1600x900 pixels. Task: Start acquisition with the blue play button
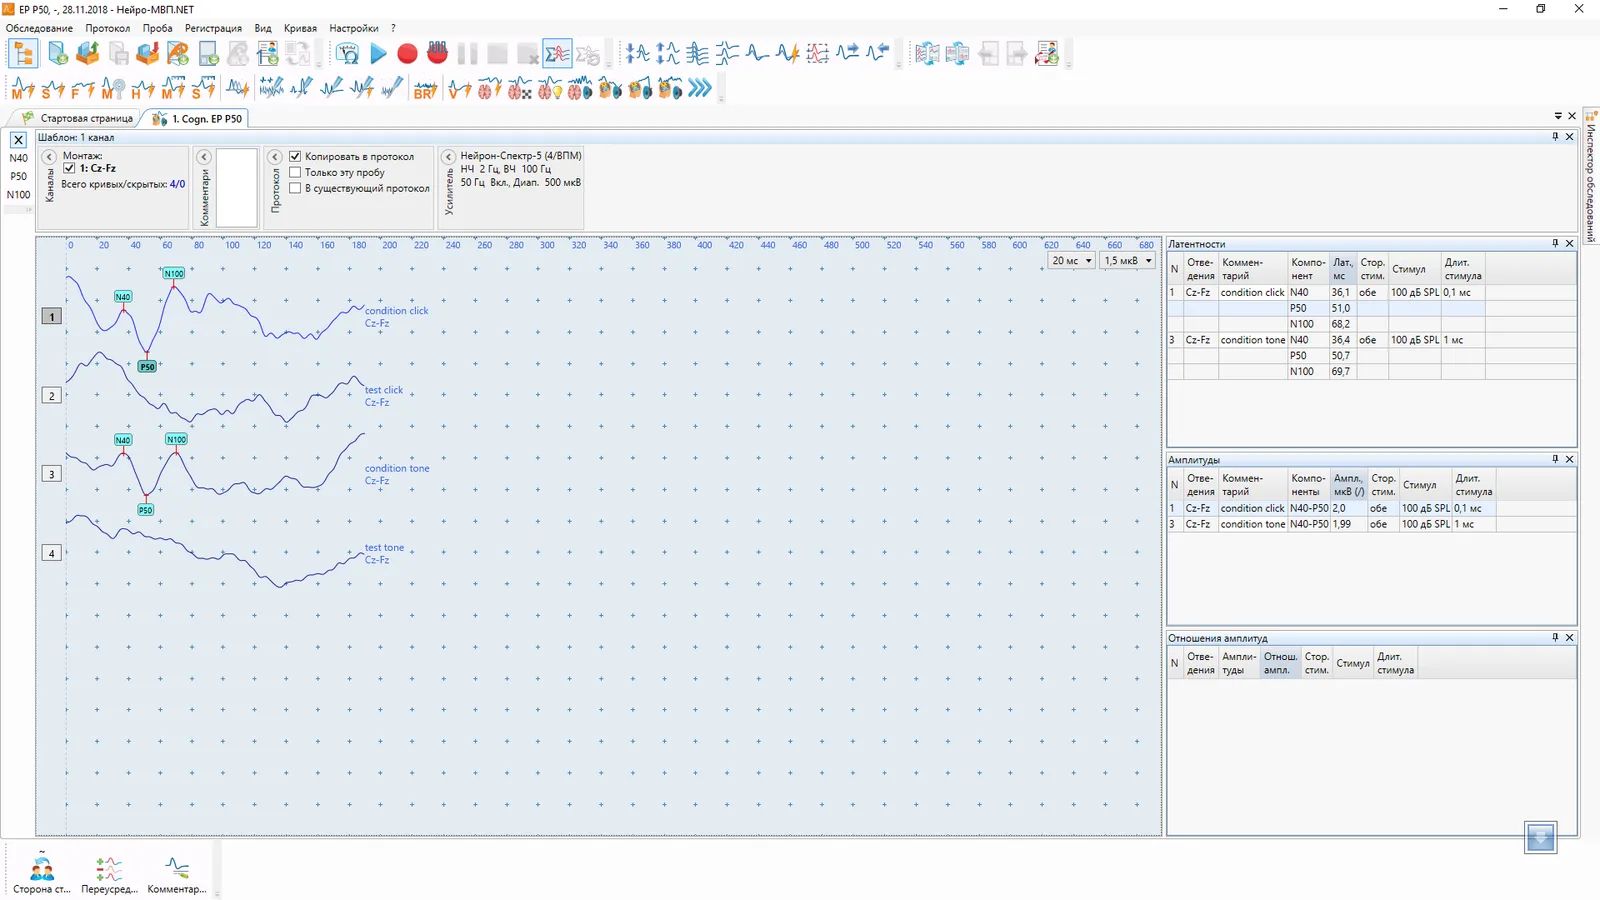point(378,54)
